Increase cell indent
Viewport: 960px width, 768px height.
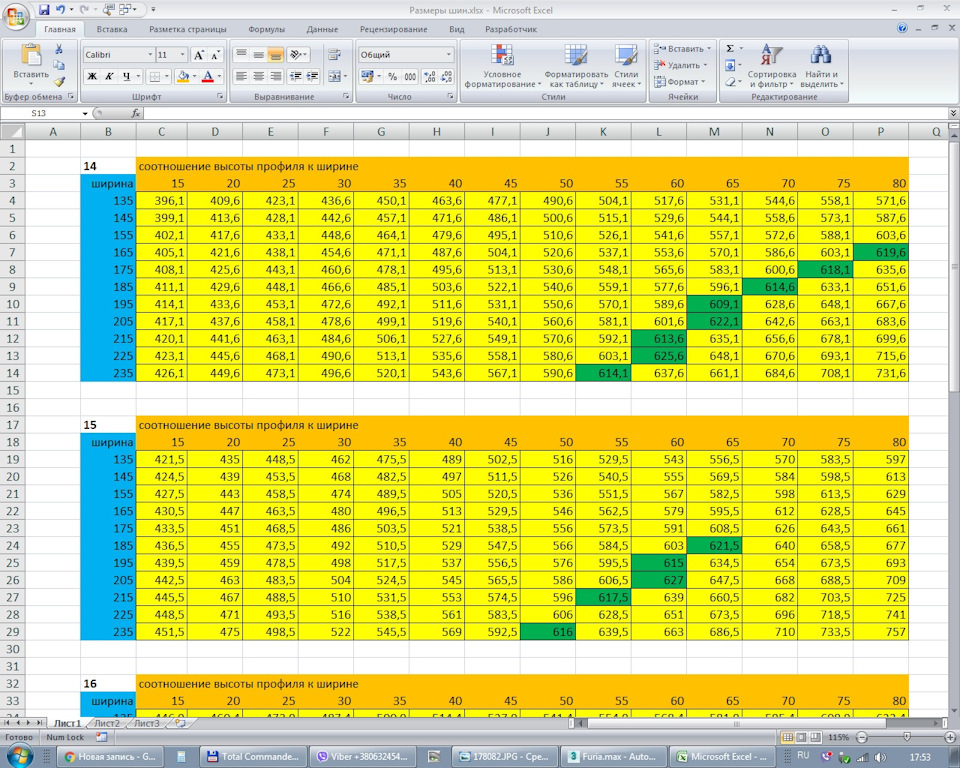[x=312, y=77]
